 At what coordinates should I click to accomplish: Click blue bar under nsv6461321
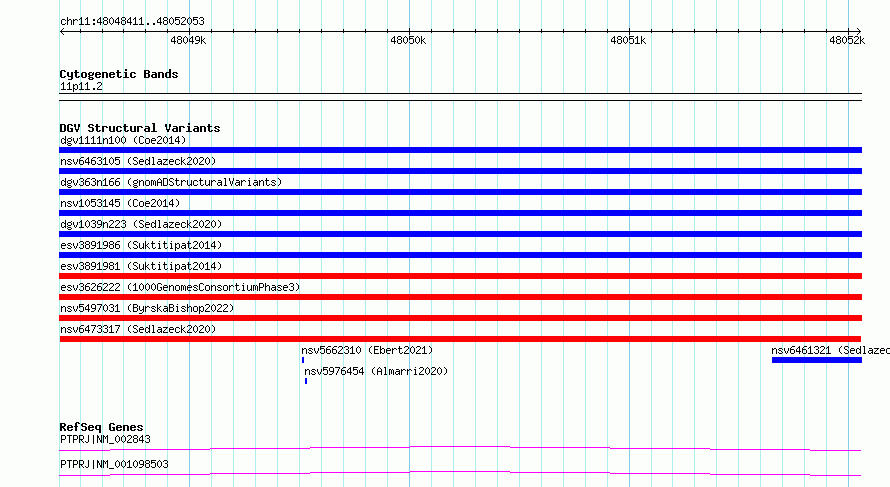tap(817, 360)
